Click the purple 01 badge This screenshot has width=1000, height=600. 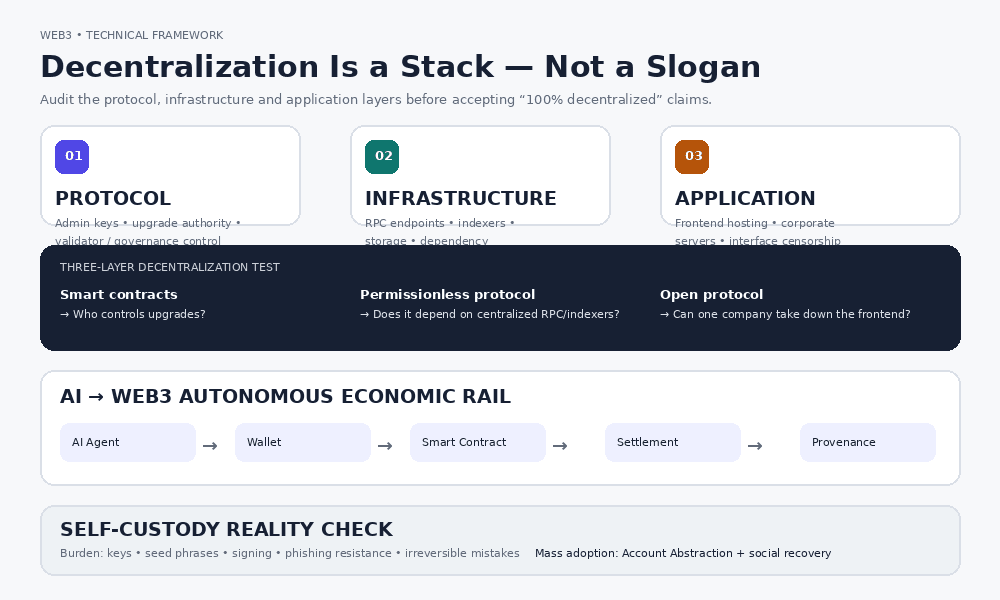[x=72, y=157]
